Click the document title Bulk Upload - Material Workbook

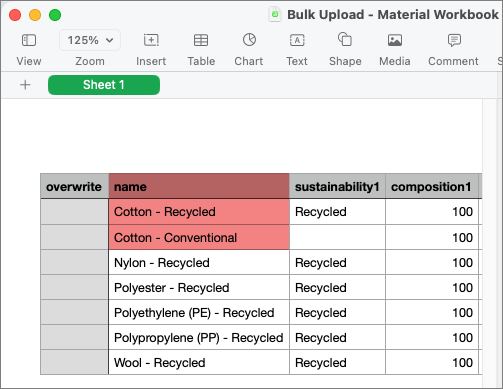coord(393,15)
